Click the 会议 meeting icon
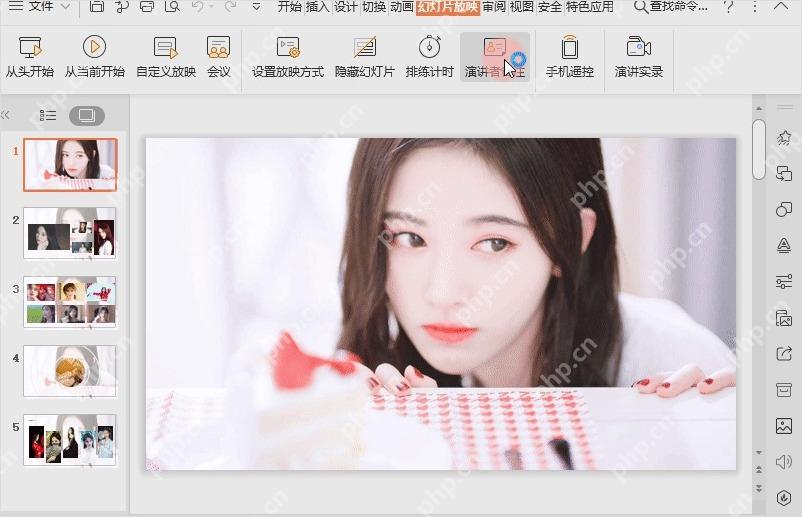Image resolution: width=802 pixels, height=517 pixels. 218,57
